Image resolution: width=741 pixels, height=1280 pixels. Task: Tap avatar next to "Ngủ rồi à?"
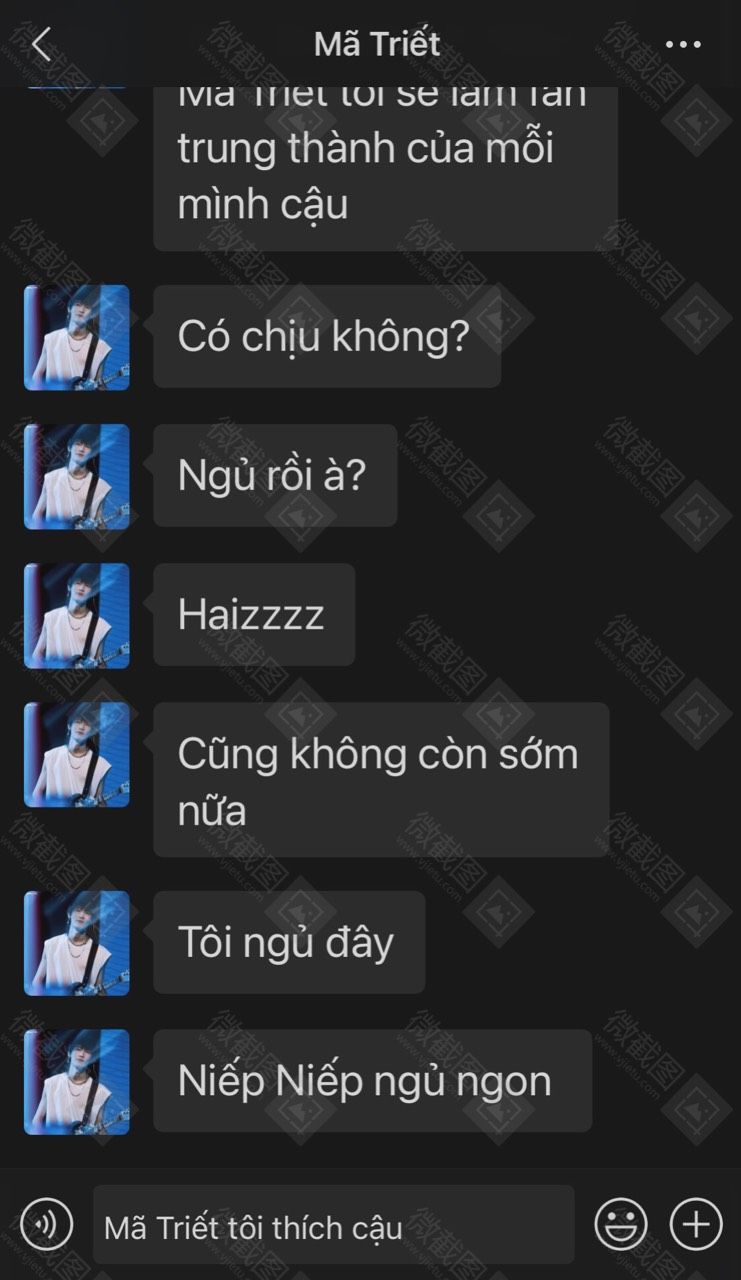pyautogui.click(x=77, y=476)
